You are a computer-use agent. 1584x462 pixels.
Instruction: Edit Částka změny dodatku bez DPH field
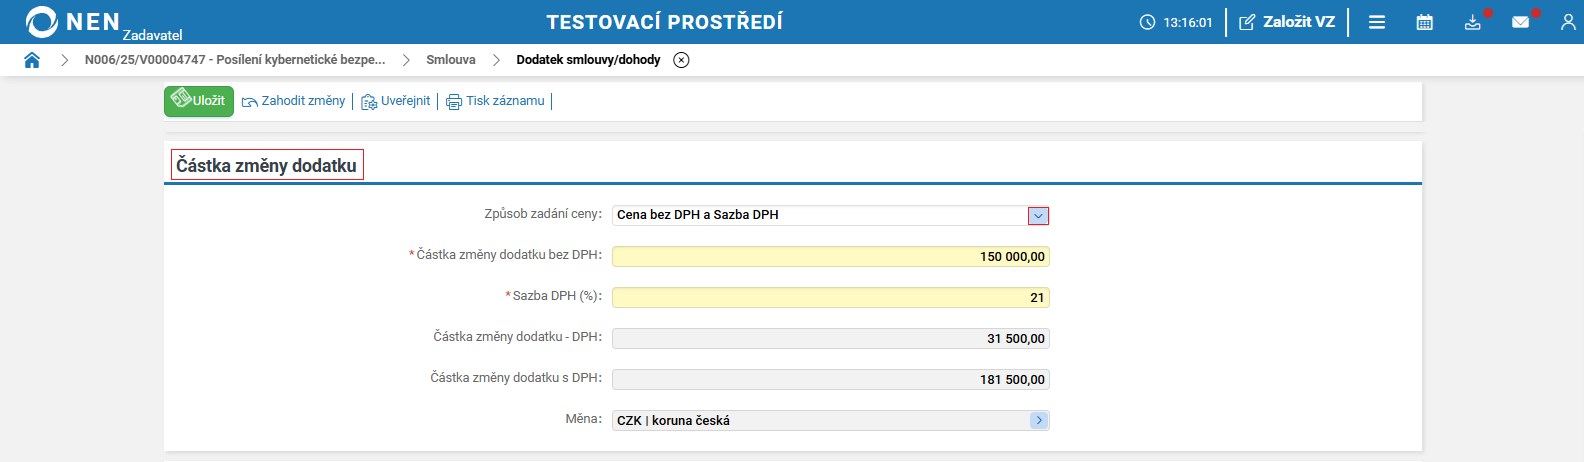pos(831,257)
